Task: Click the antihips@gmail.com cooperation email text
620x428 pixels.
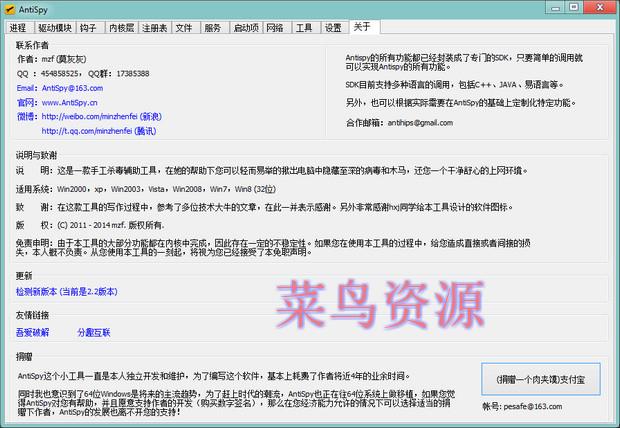Action: click(x=420, y=123)
